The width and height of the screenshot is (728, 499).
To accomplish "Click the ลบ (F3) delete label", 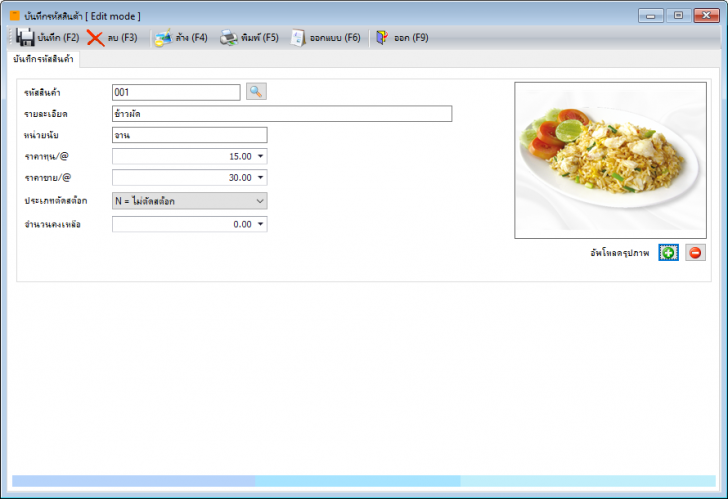I will [123, 38].
